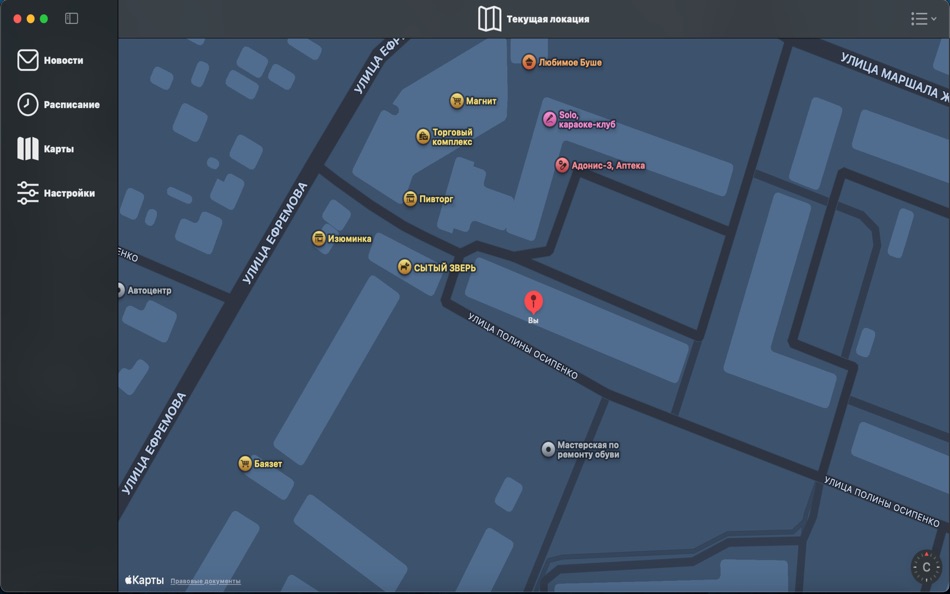
Task: Click the Мастерская по ремонту обуви label
Action: [x=588, y=450]
